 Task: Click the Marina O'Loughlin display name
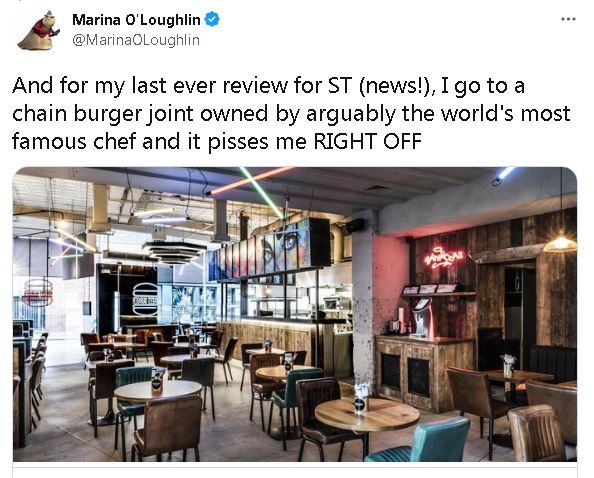pyautogui.click(x=136, y=20)
